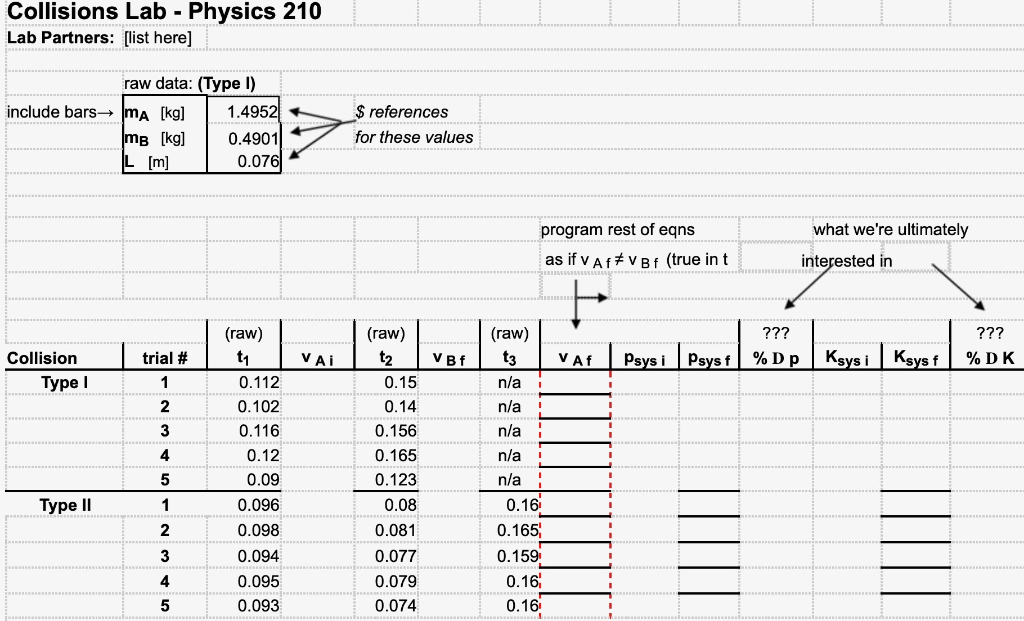Click the t1 value 0.112 for trial 1
This screenshot has width=1024, height=621.
click(x=249, y=381)
